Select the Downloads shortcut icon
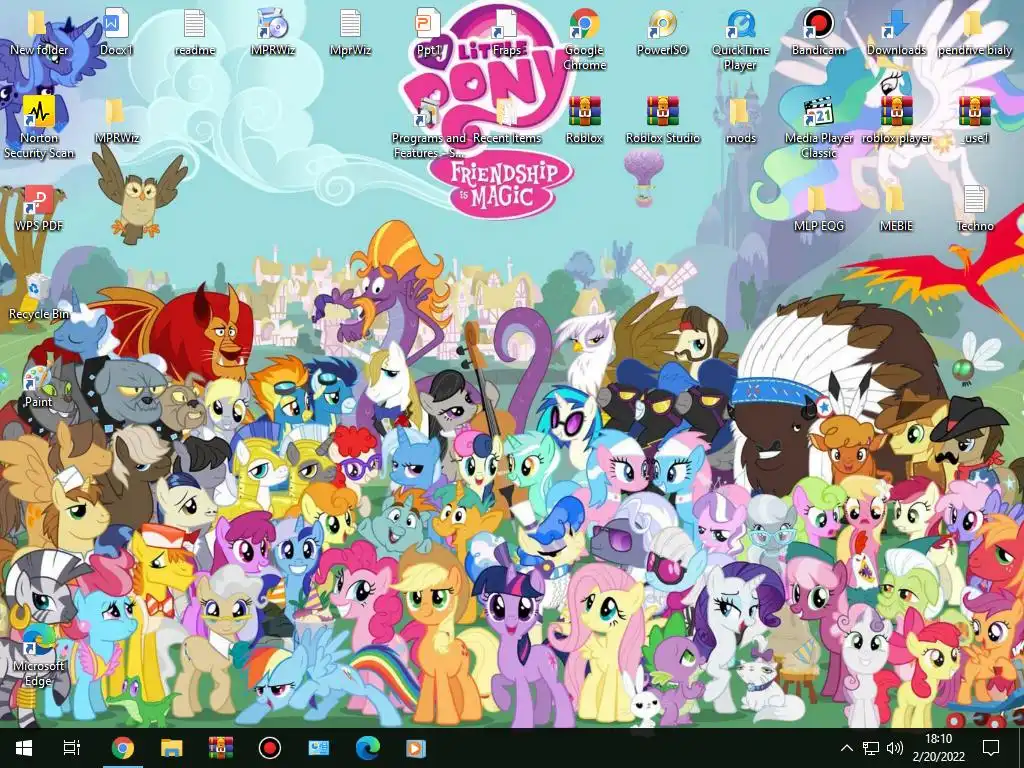The image size is (1024, 768). (x=896, y=33)
